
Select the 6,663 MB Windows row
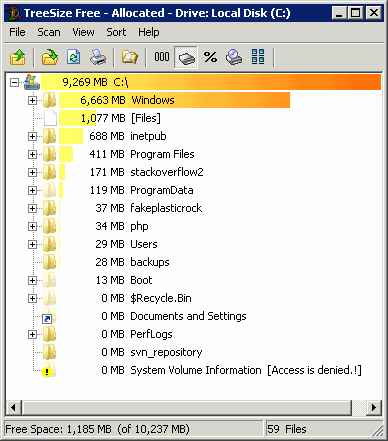tap(174, 100)
